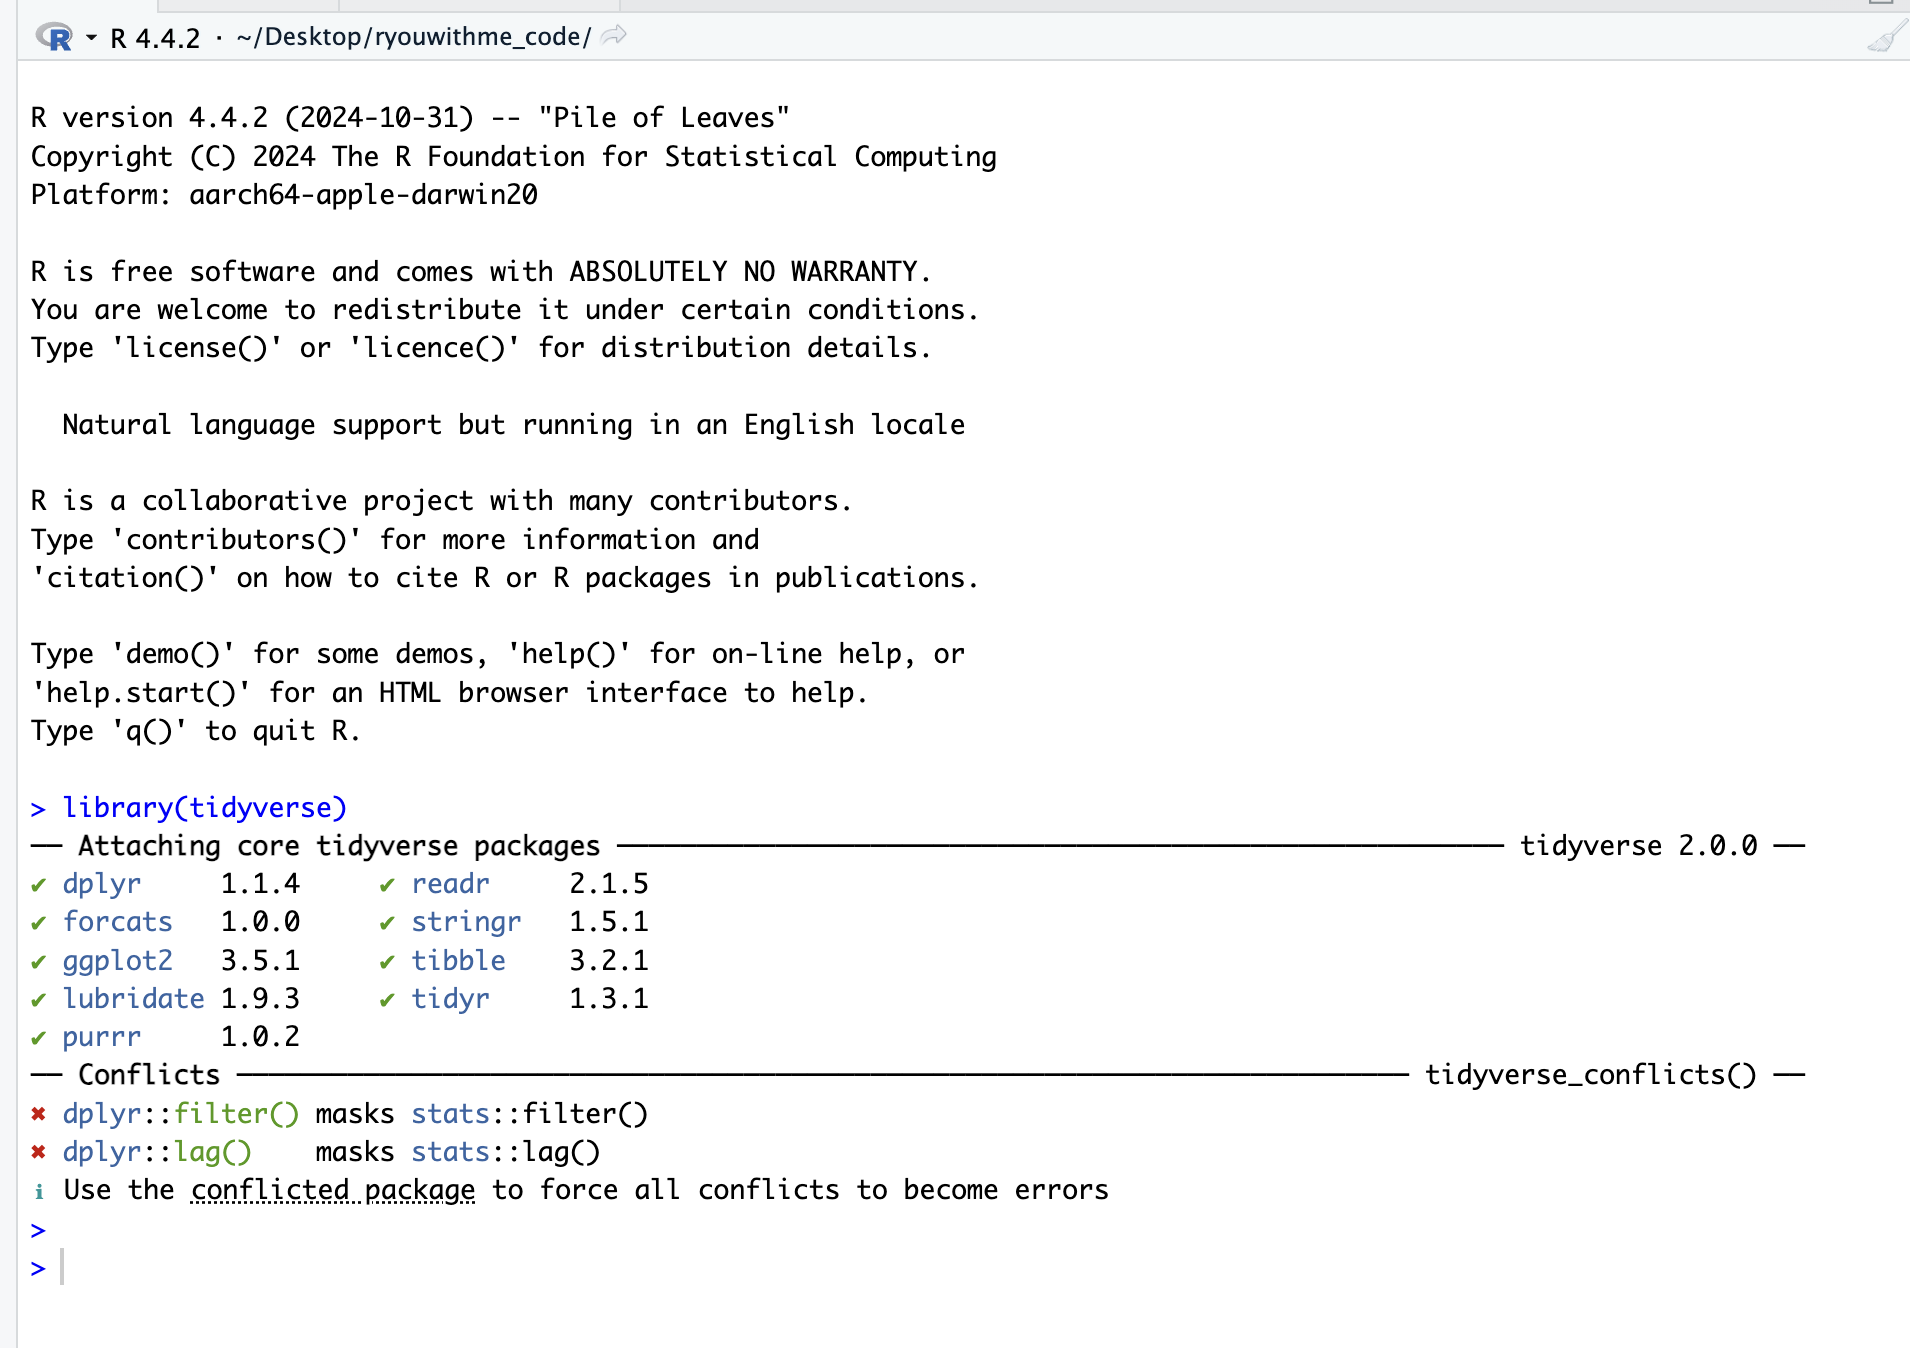Screen dimensions: 1910x1348
Task: Click the forcats package name
Action: (118, 922)
